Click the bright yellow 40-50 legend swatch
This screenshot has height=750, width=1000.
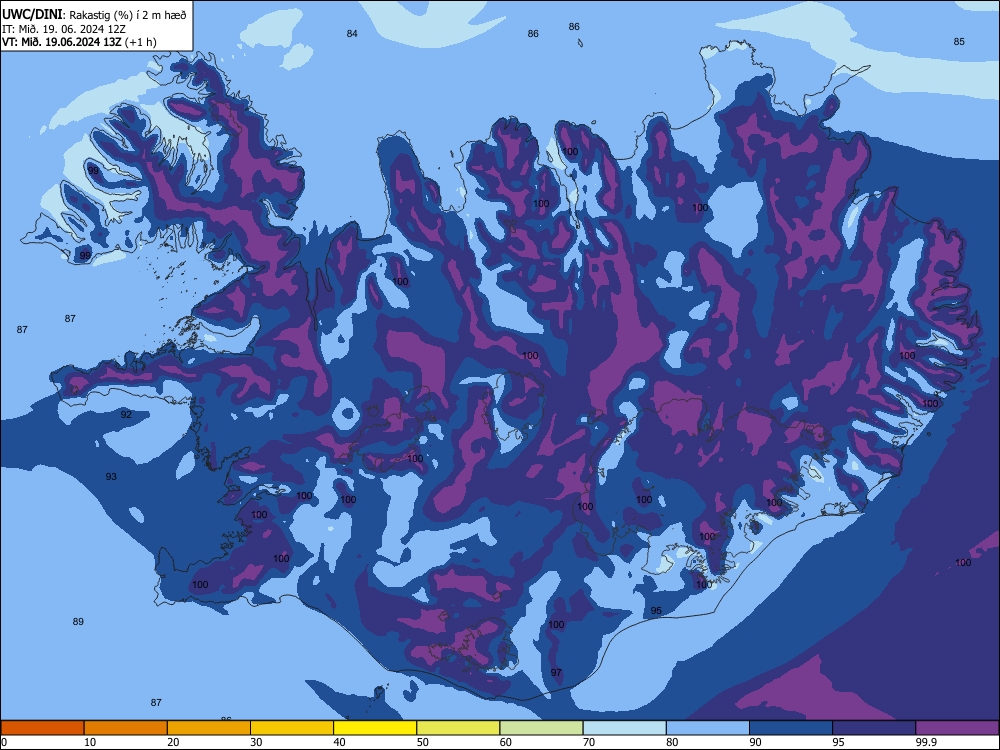pyautogui.click(x=375, y=728)
